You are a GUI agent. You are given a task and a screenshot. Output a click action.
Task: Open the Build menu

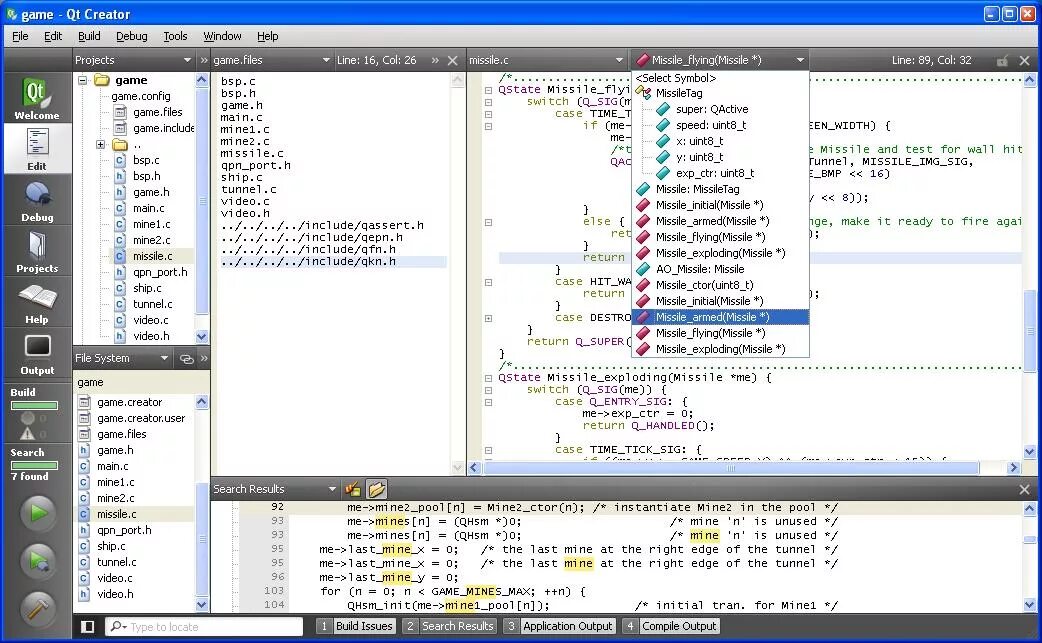click(89, 36)
